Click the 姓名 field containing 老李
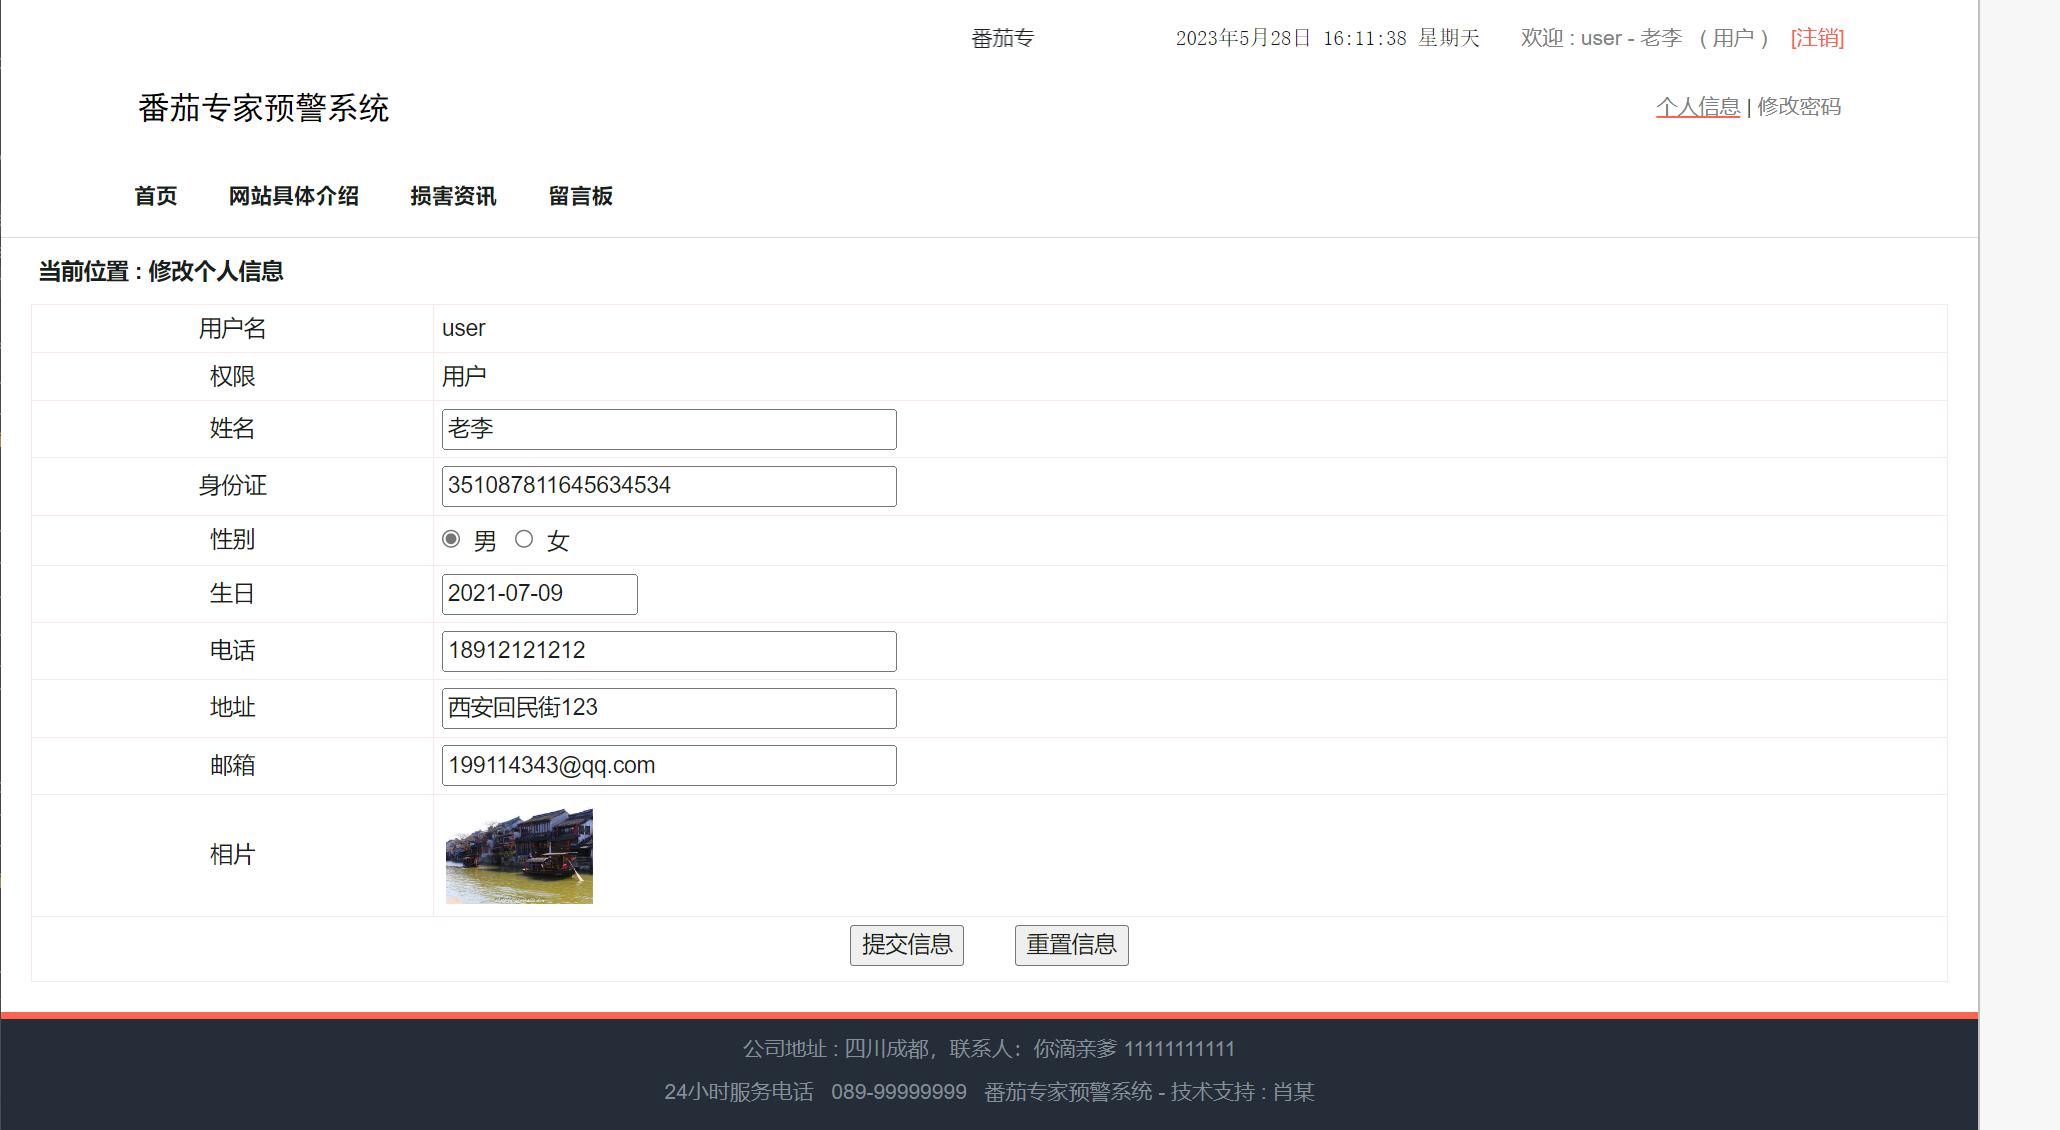Viewport: 2060px width, 1130px height. 668,429
